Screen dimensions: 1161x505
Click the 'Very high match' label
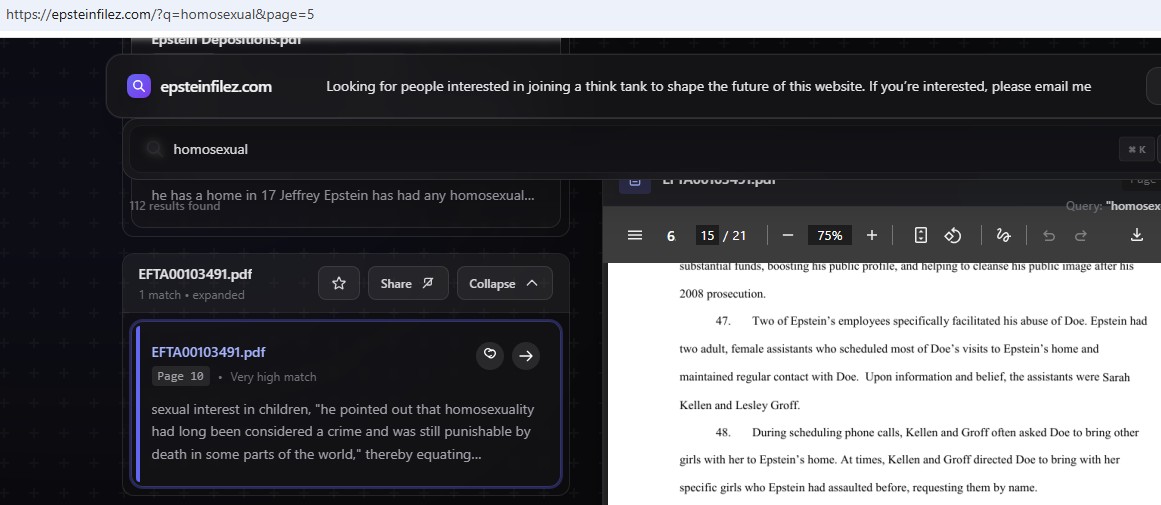click(273, 377)
